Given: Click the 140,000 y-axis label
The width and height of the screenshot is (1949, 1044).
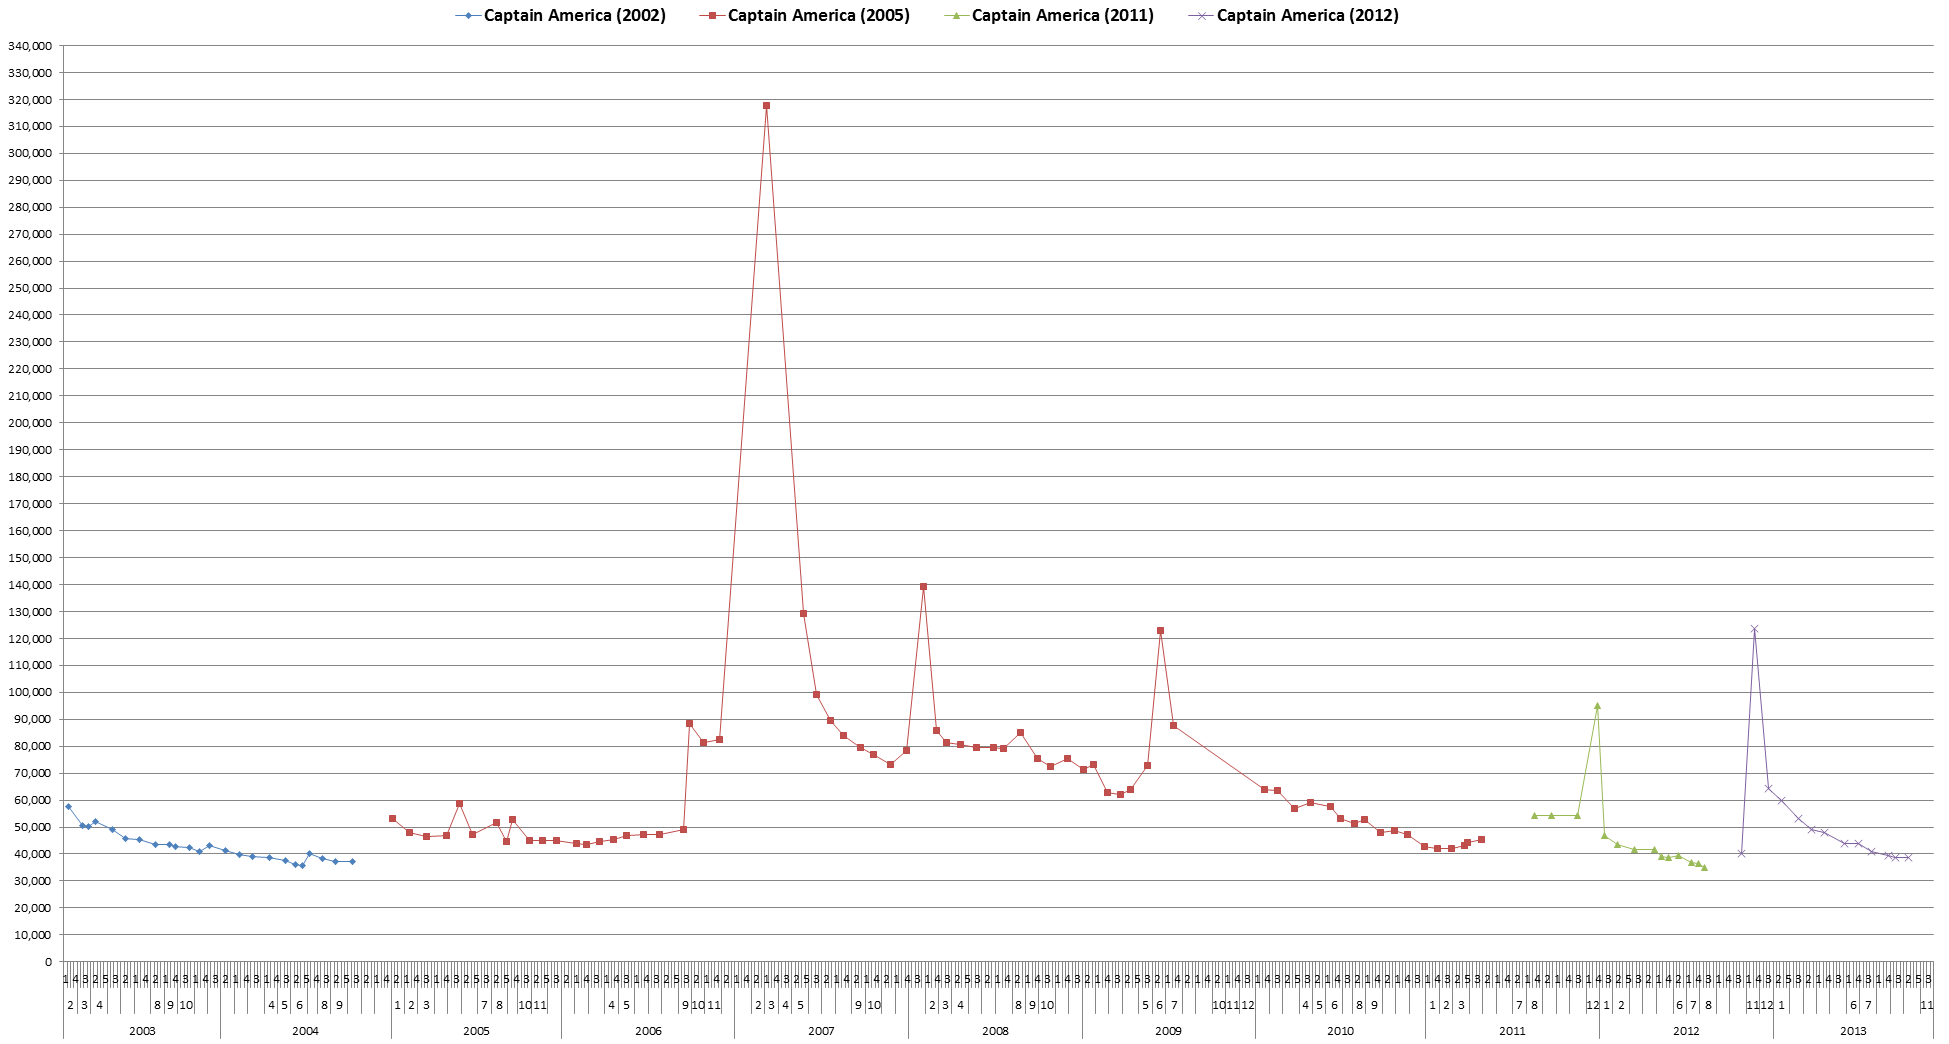Looking at the screenshot, I should coord(30,585).
